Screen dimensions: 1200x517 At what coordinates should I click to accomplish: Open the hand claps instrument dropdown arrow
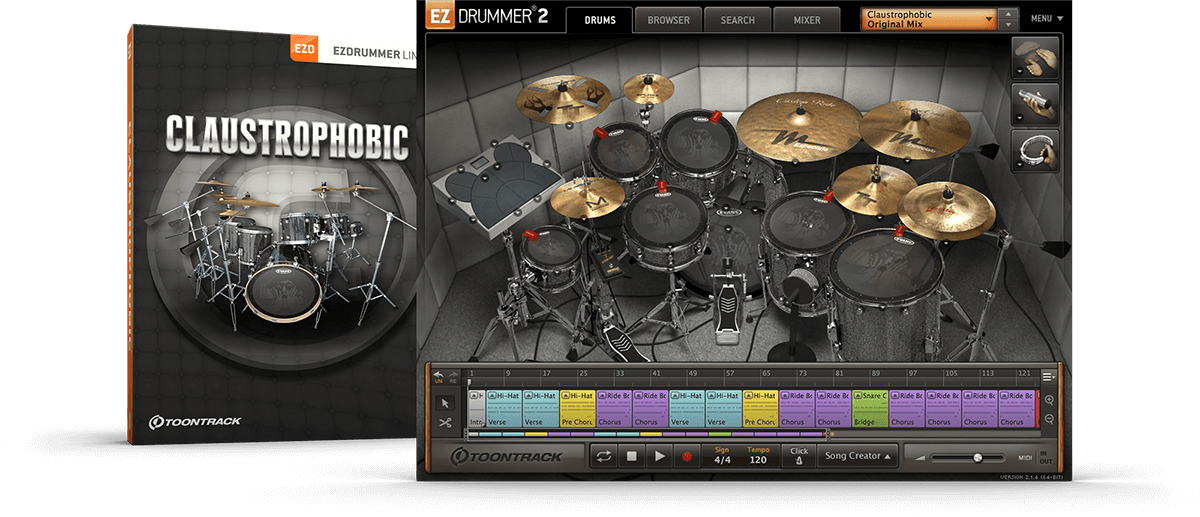click(x=1020, y=73)
